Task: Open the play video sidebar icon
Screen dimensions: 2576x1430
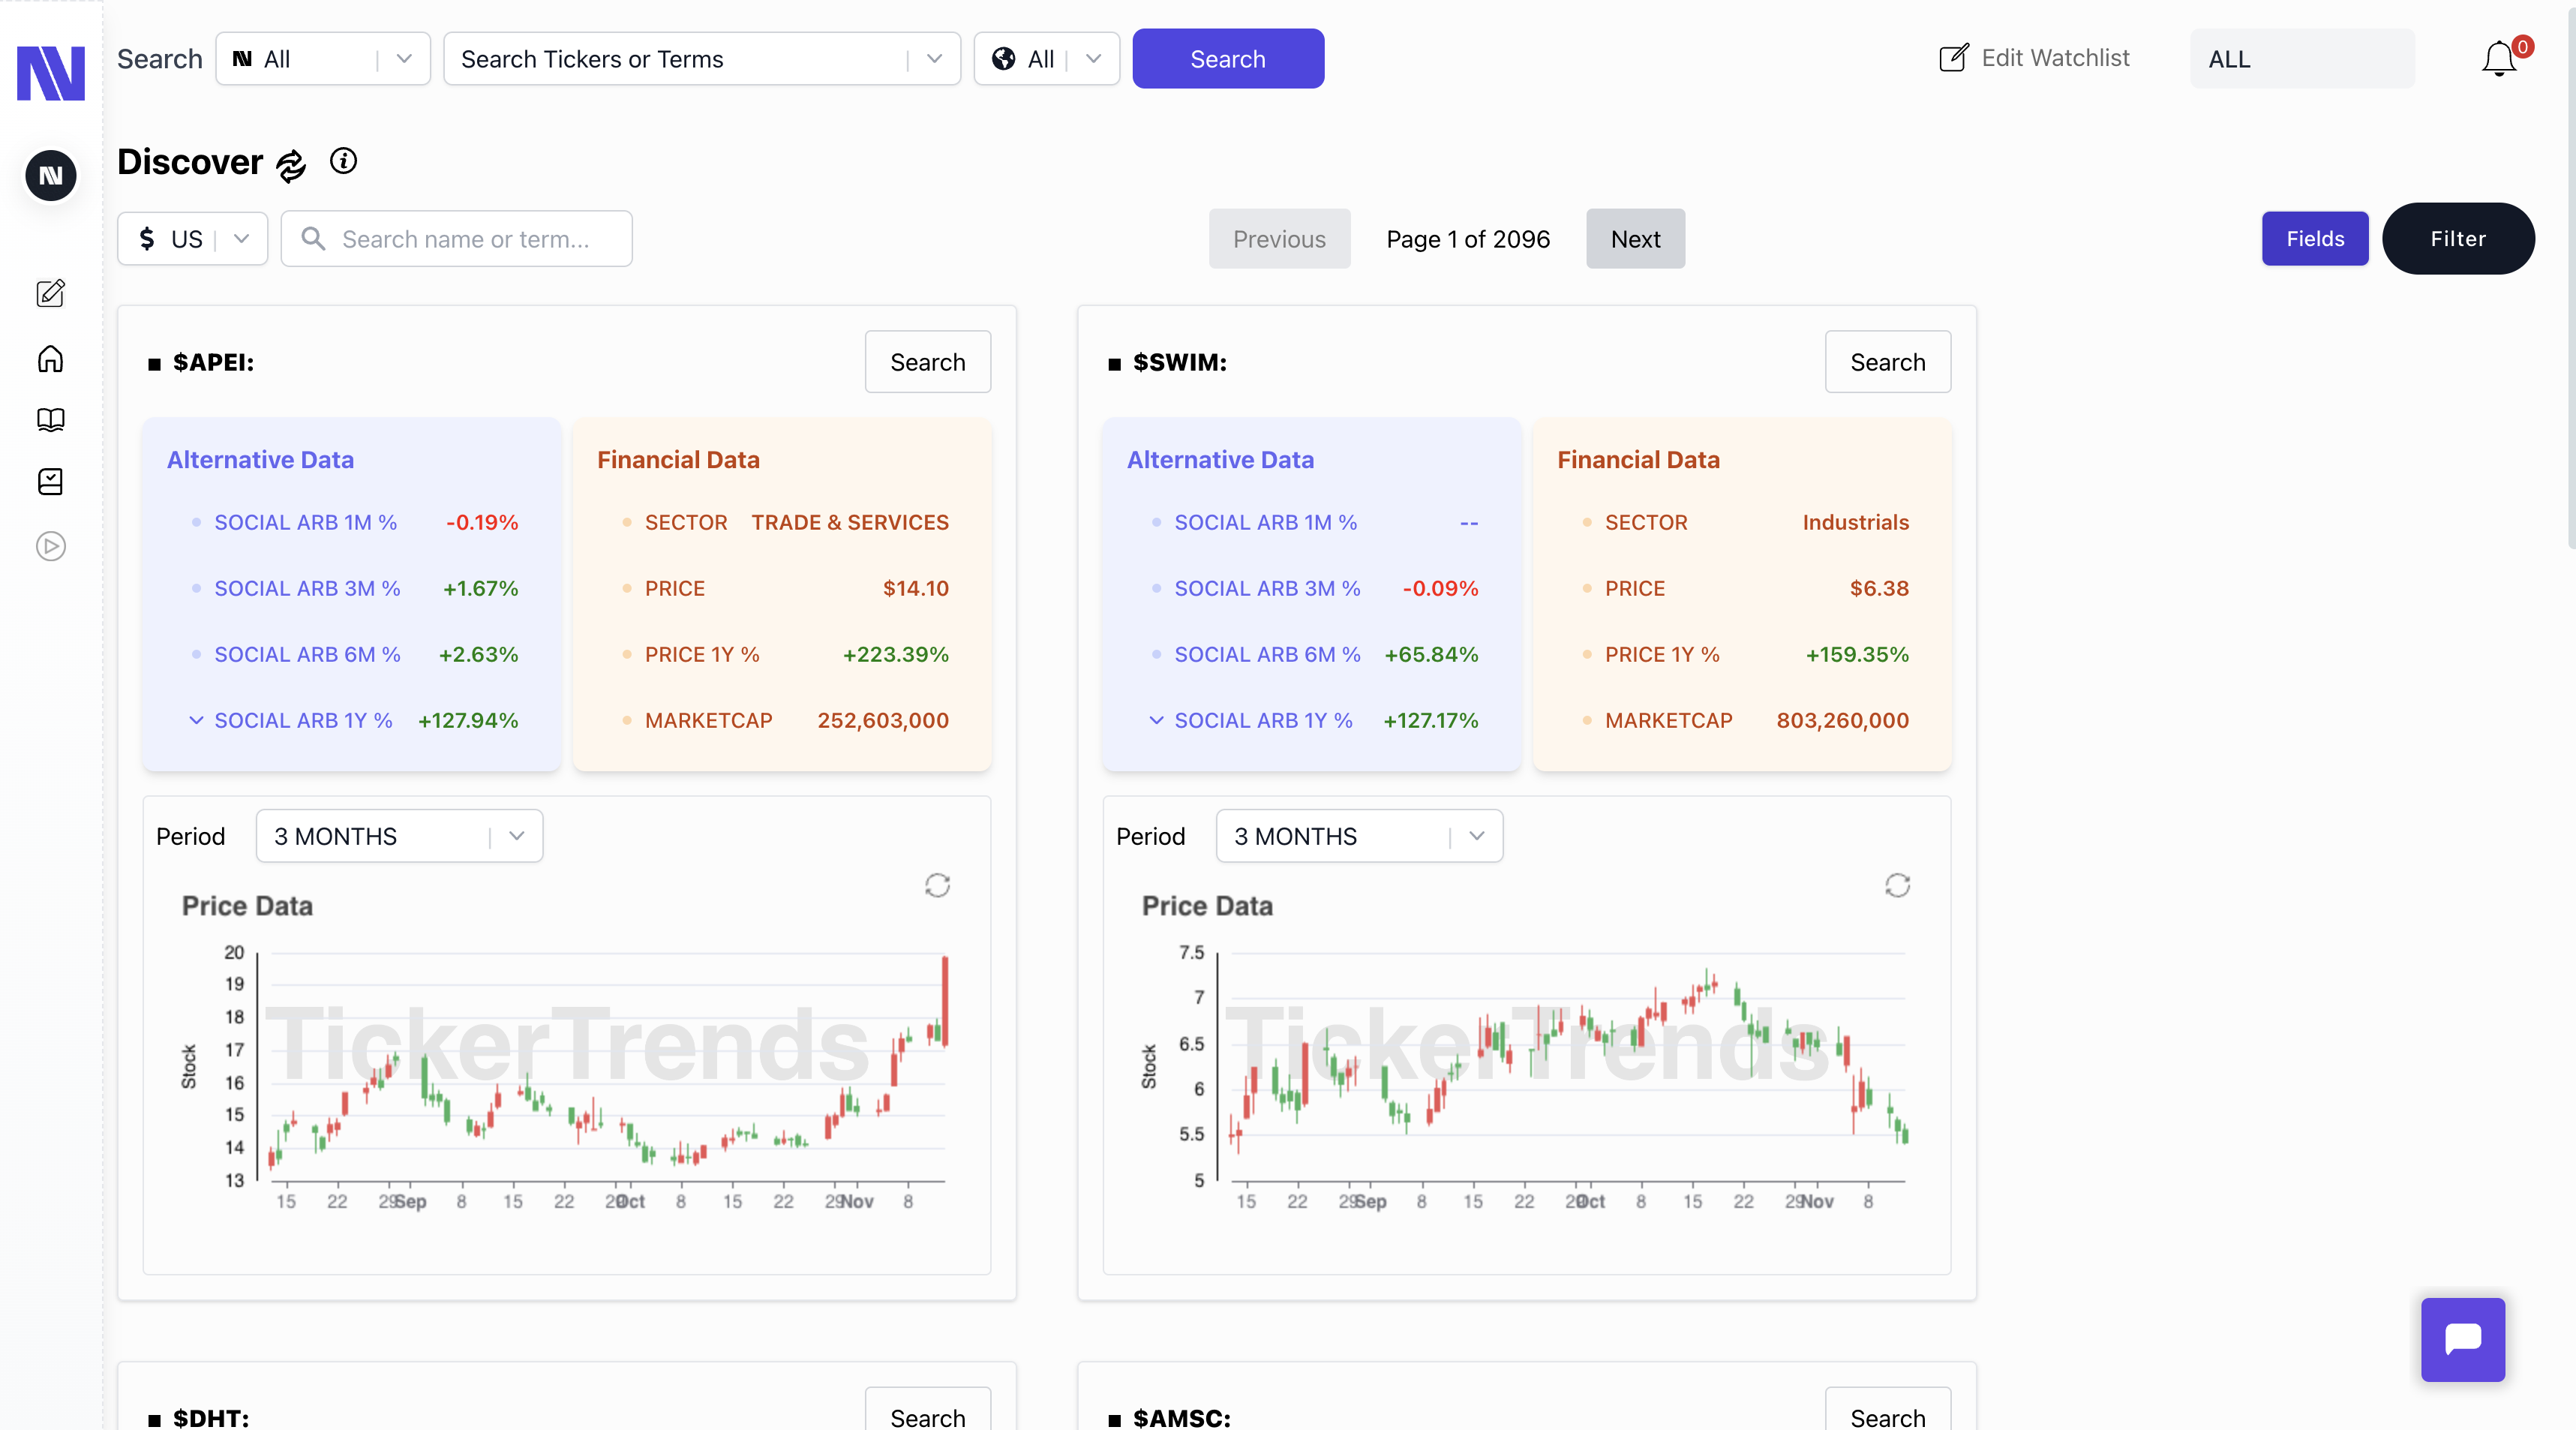Action: [51, 546]
